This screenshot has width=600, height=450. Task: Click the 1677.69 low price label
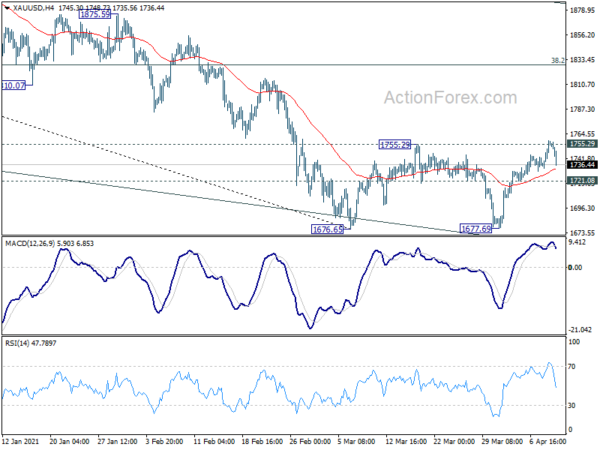476,229
